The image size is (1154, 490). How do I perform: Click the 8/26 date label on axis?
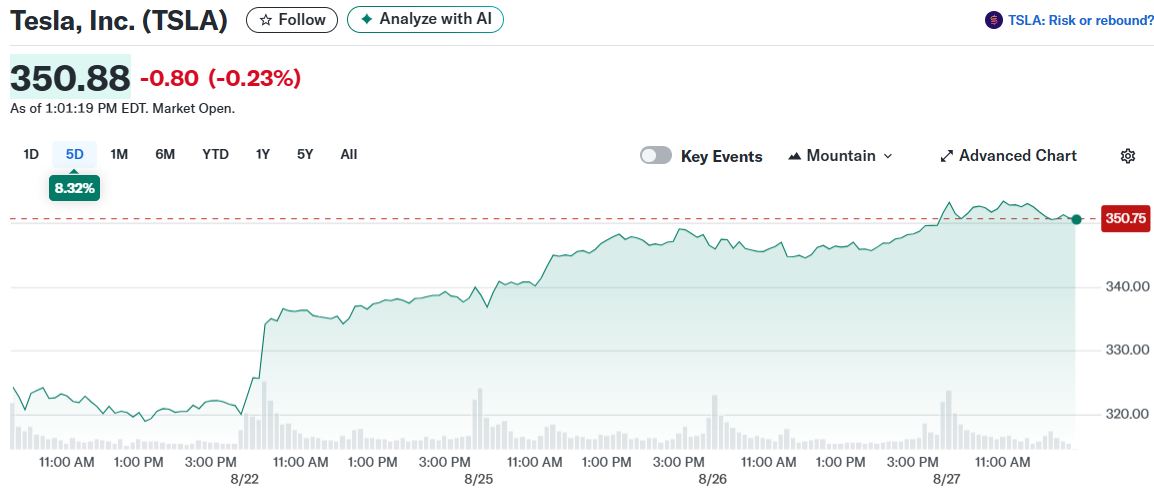(x=712, y=478)
